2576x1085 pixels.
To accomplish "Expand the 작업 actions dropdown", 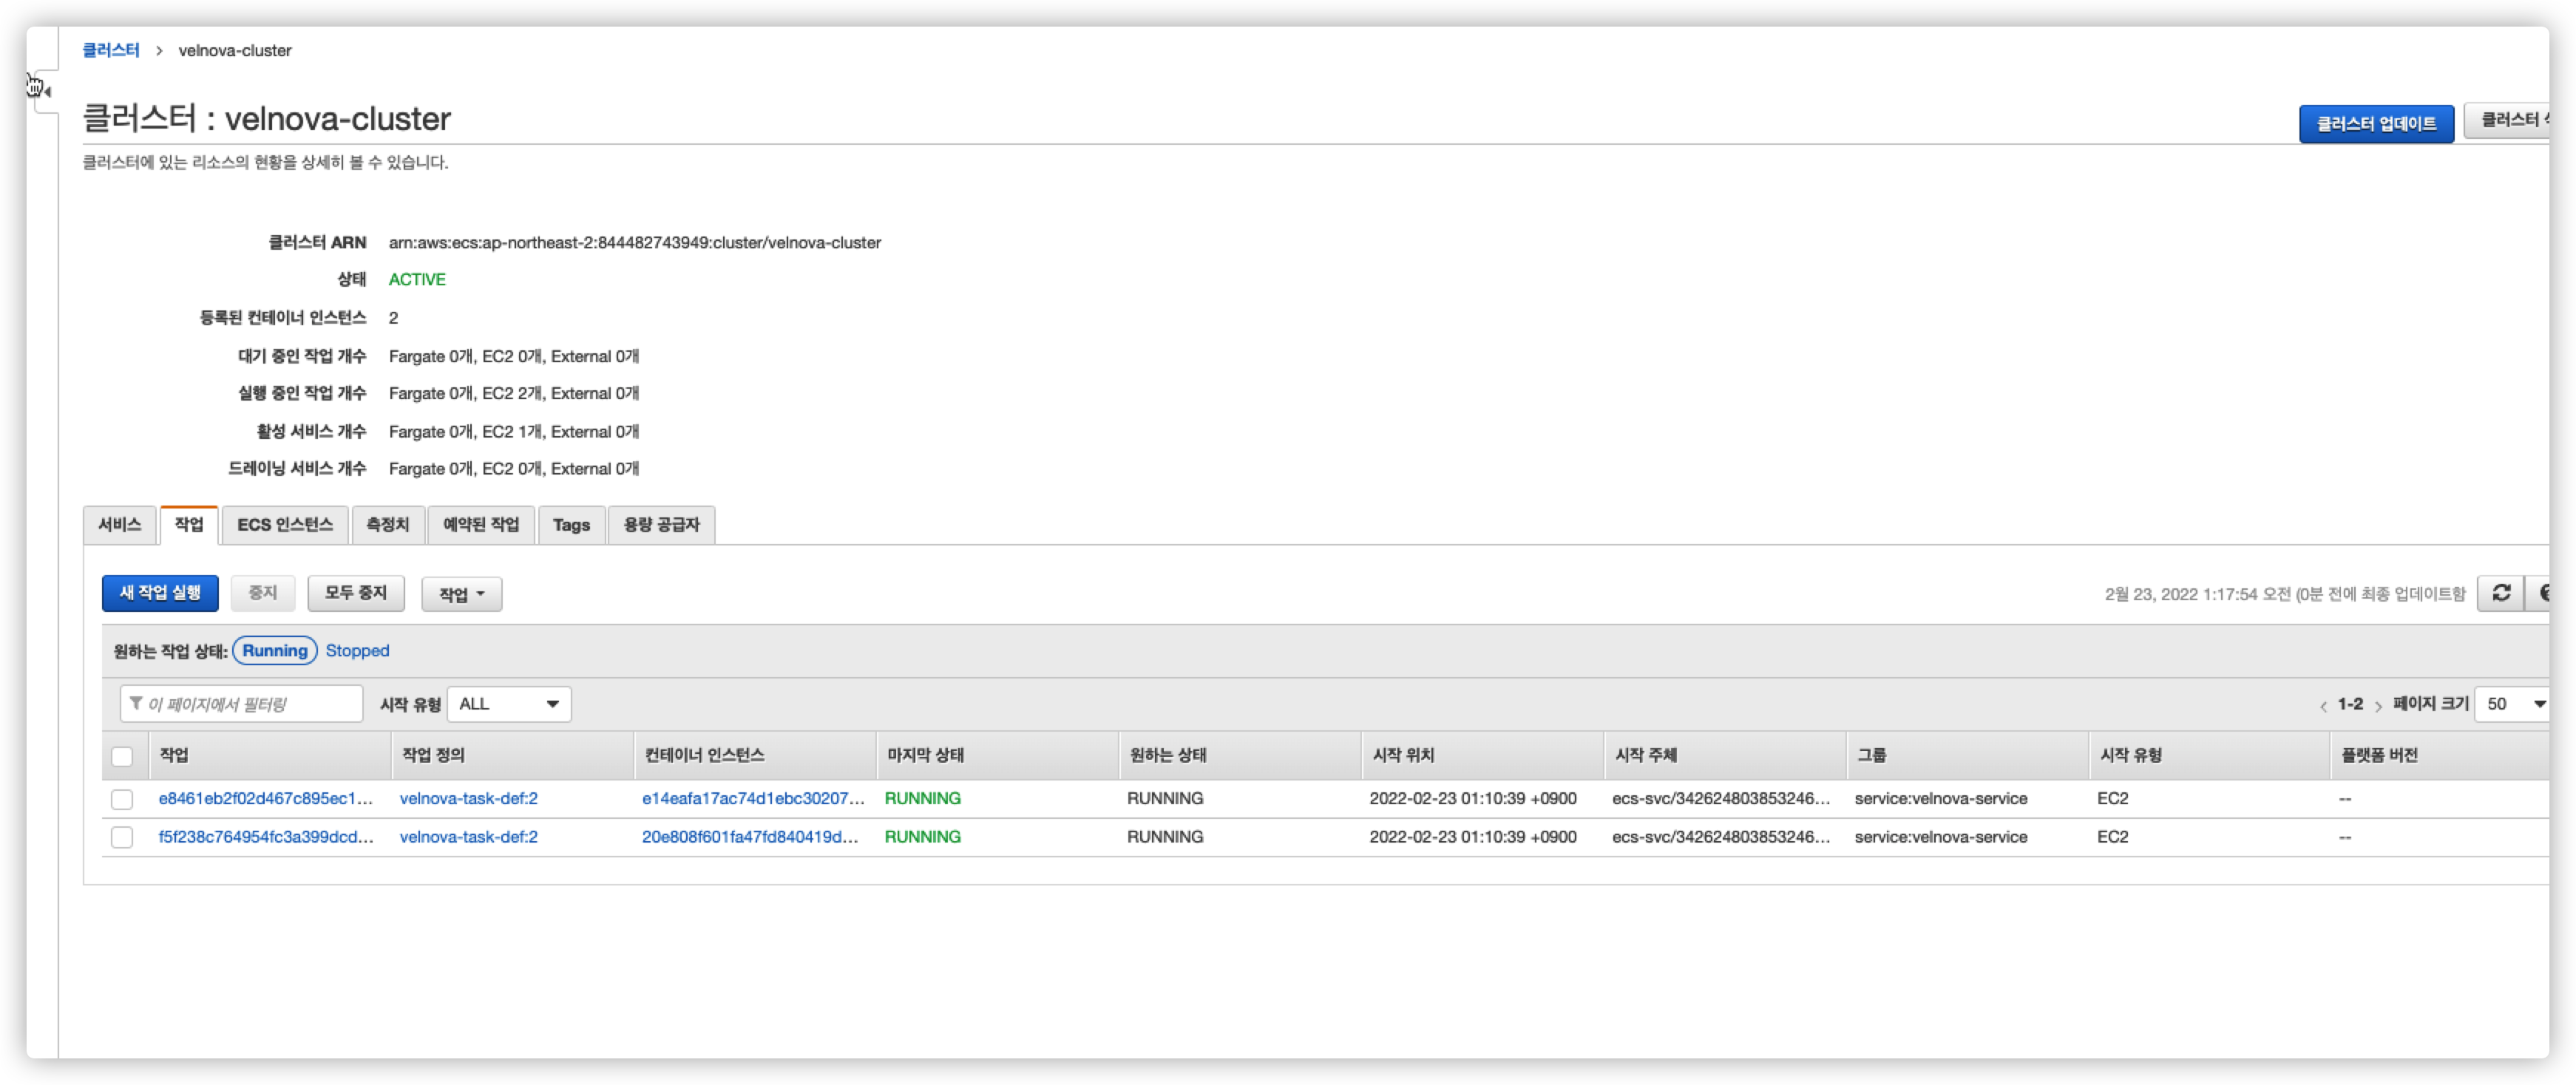I will coord(461,594).
